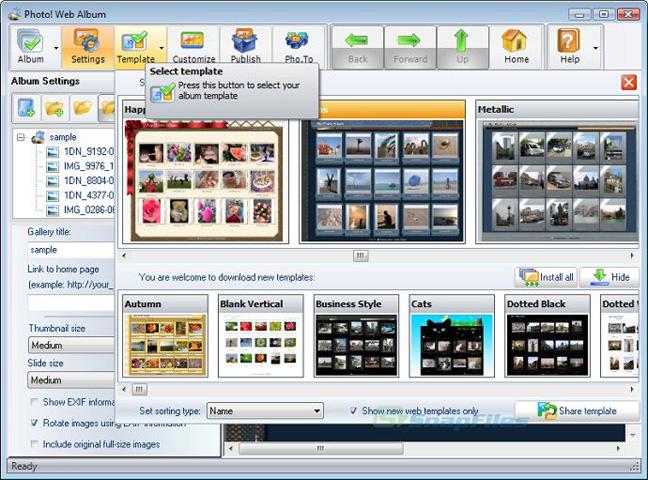Go Forward with the green right arrow
Screen dimensions: 648x480
click(410, 47)
